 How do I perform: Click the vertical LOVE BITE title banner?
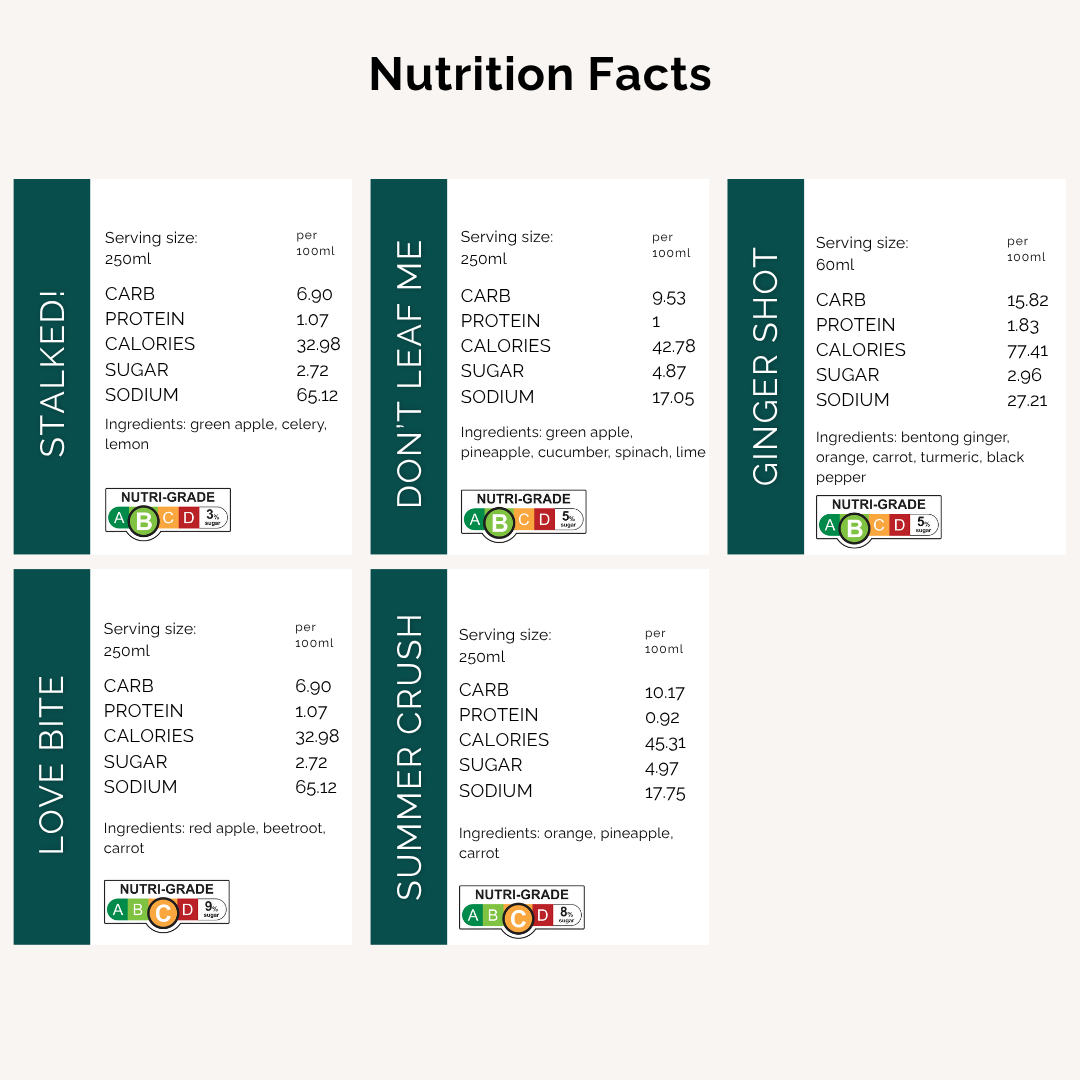52,756
